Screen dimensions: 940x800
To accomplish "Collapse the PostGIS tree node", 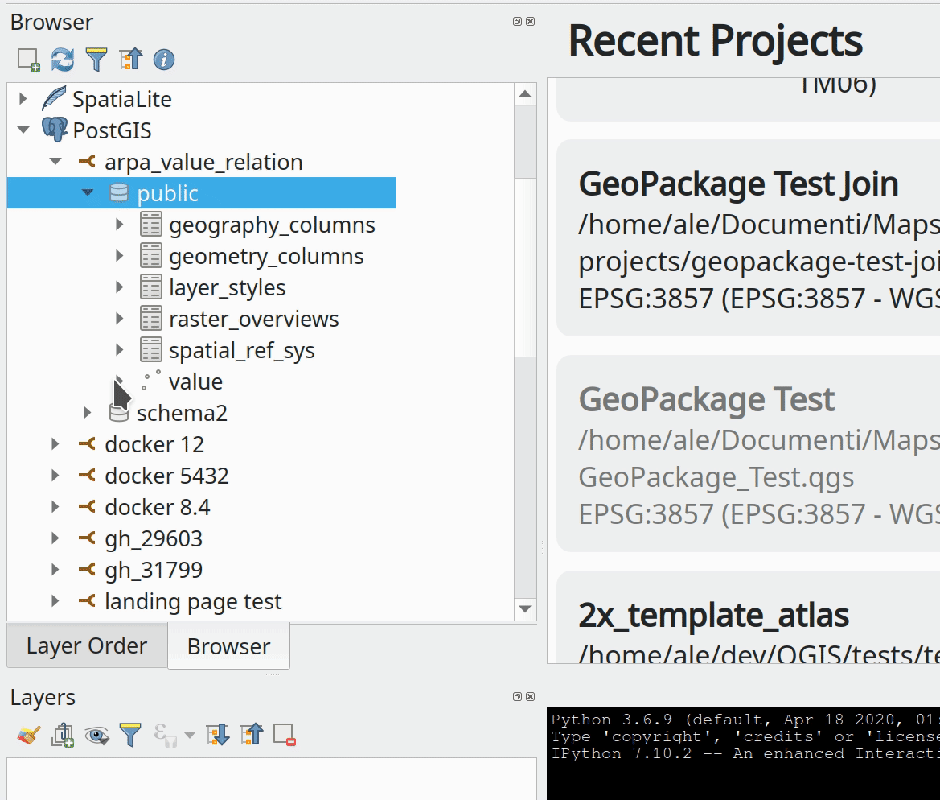I will click(x=24, y=131).
